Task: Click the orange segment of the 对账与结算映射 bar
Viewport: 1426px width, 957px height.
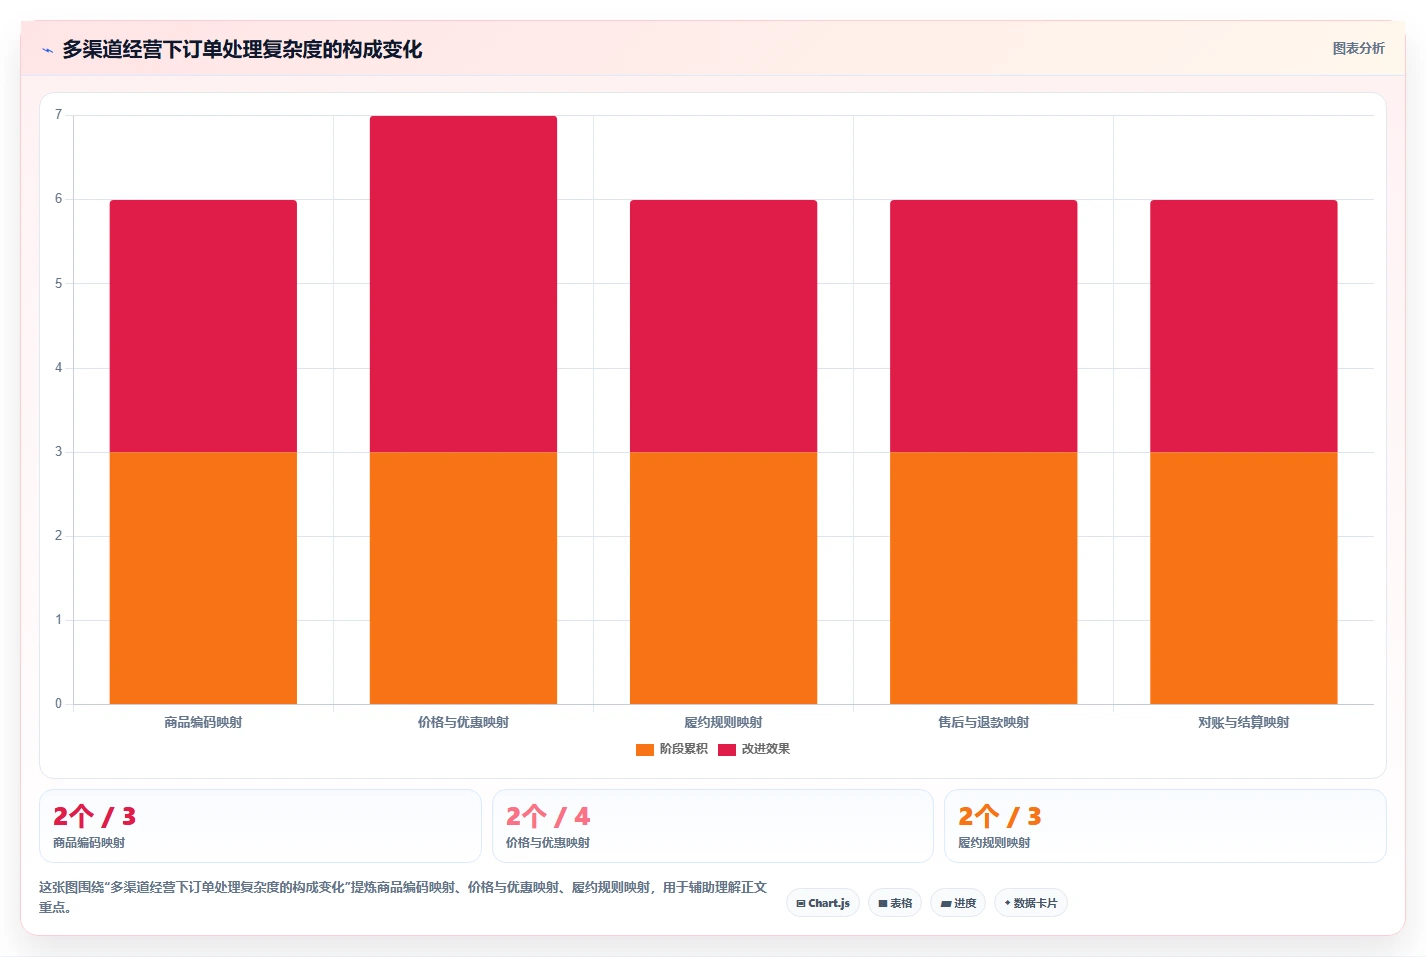Action: 1243,578
